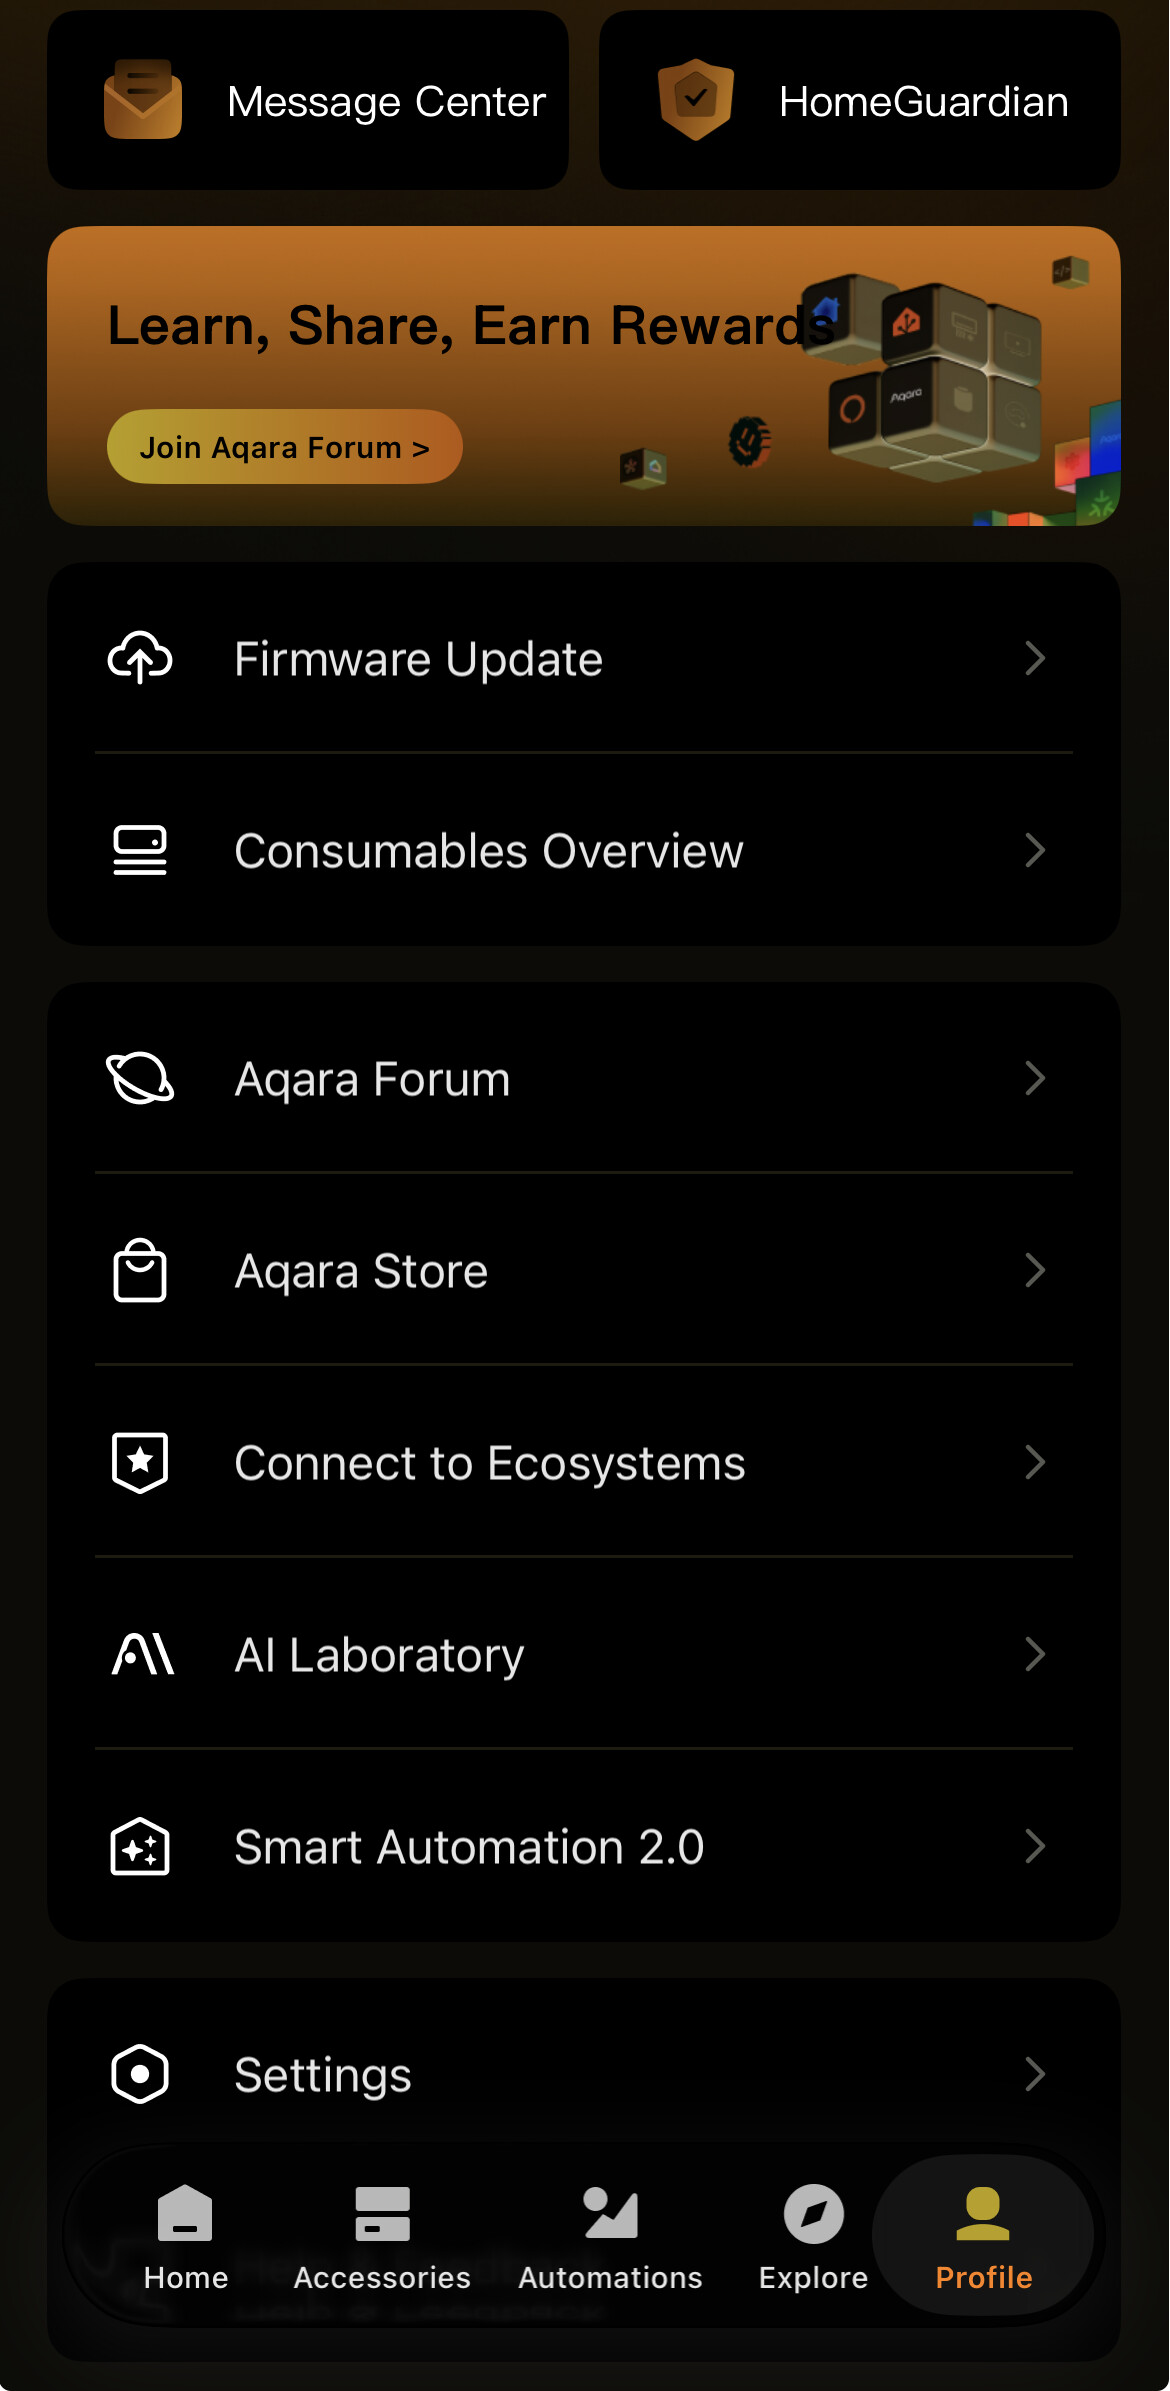The width and height of the screenshot is (1170, 2391).
Task: Click the Smart Automation 2.0 sparkle icon
Action: tap(140, 1846)
